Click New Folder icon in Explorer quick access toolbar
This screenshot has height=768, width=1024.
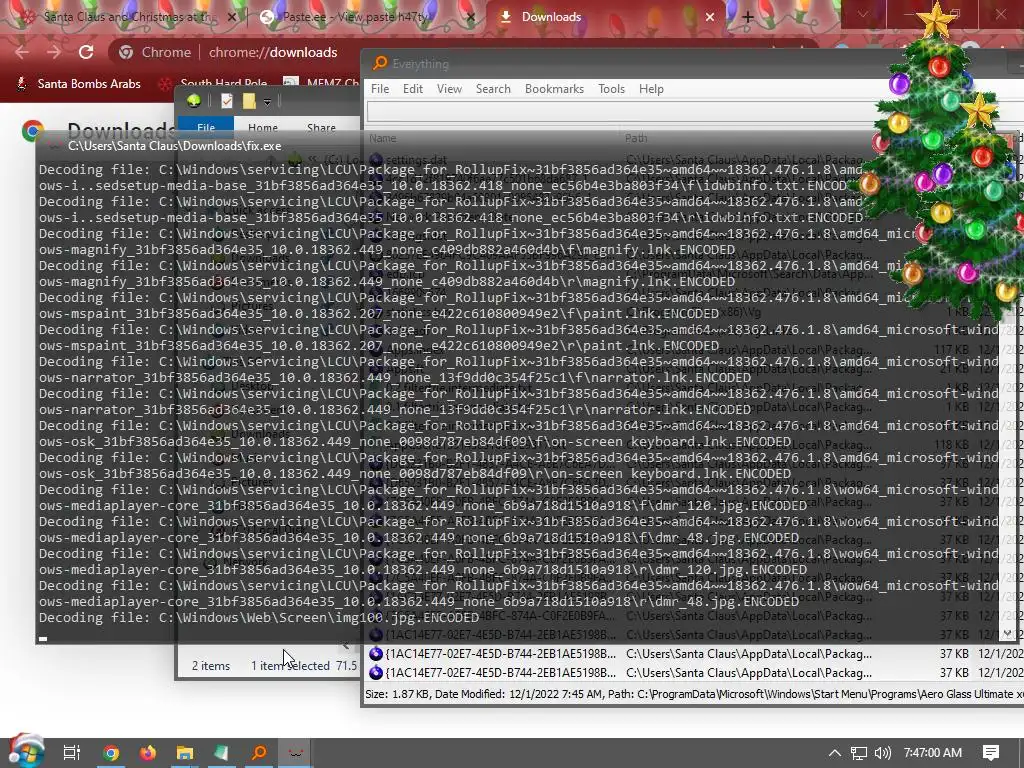[249, 101]
